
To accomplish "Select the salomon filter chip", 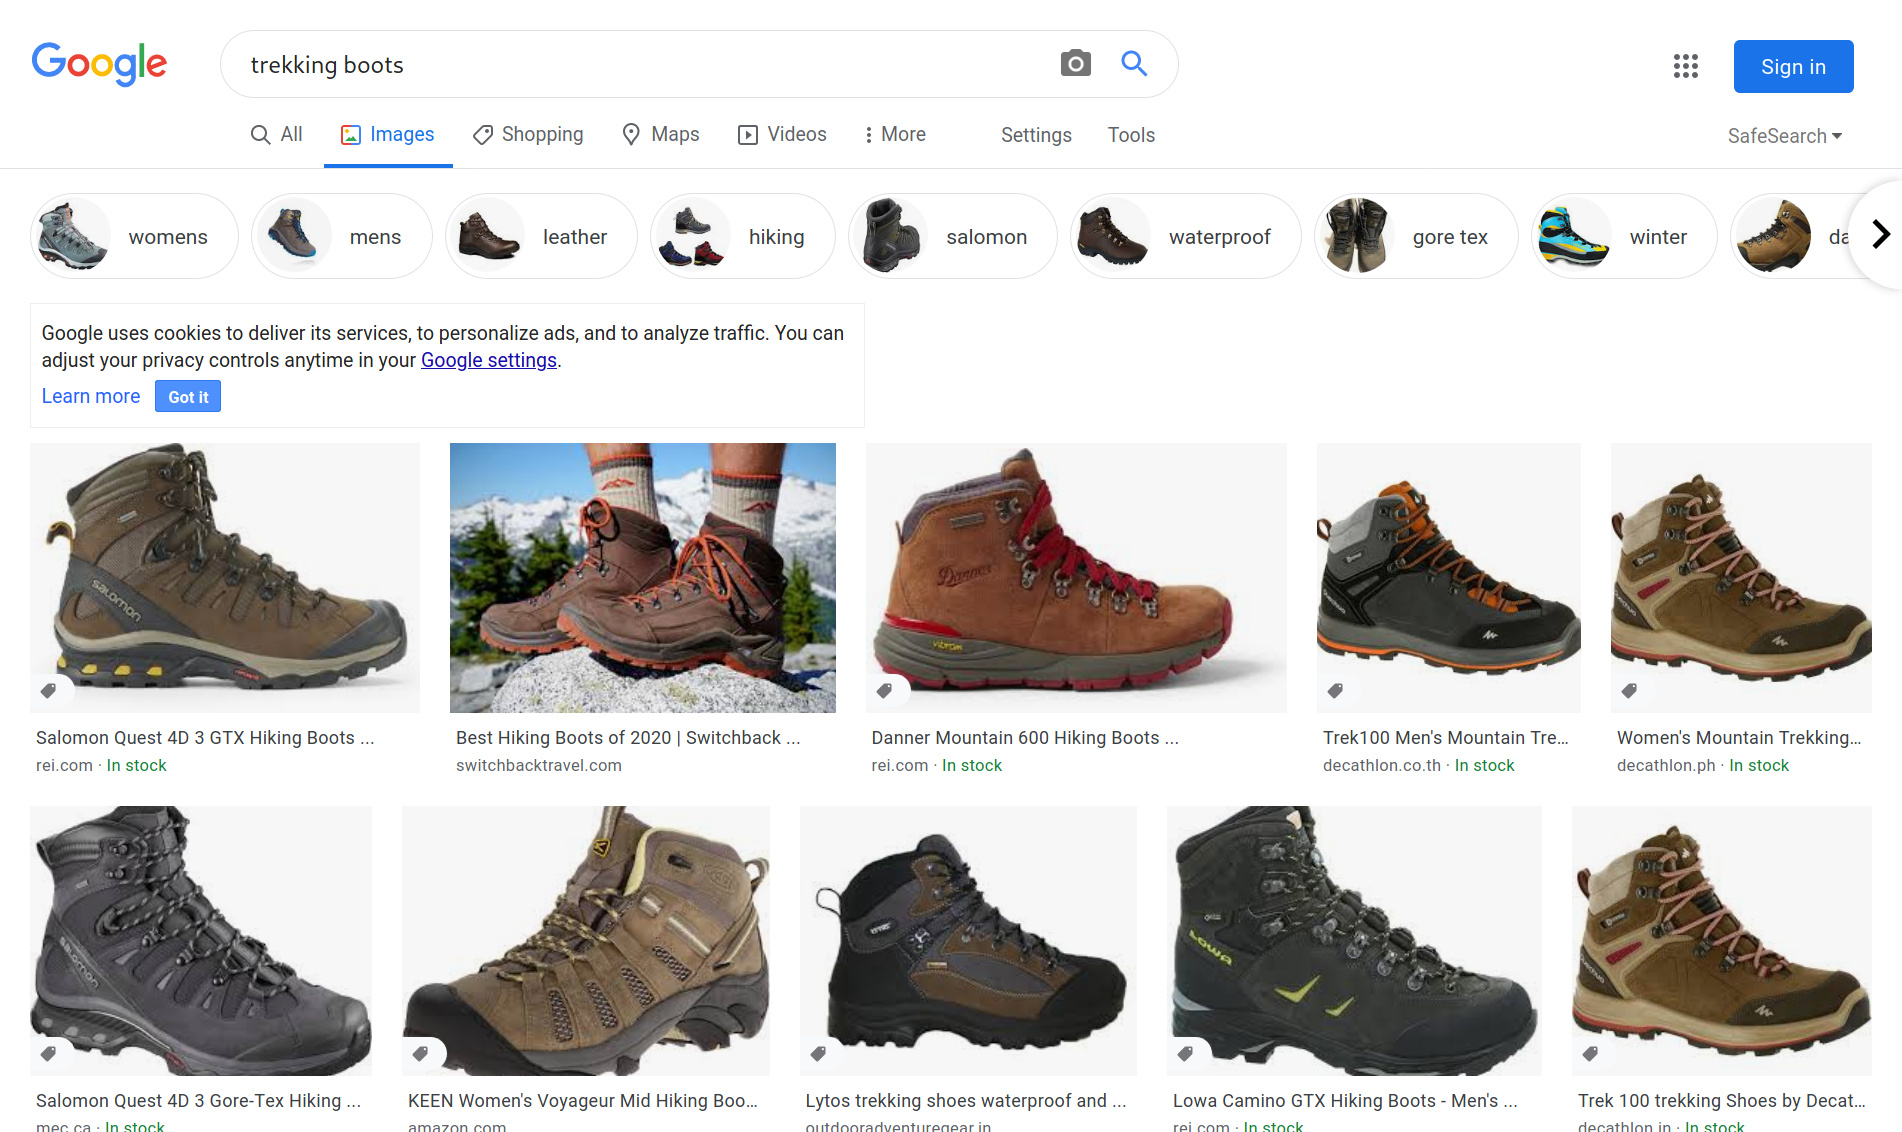I will pyautogui.click(x=953, y=236).
